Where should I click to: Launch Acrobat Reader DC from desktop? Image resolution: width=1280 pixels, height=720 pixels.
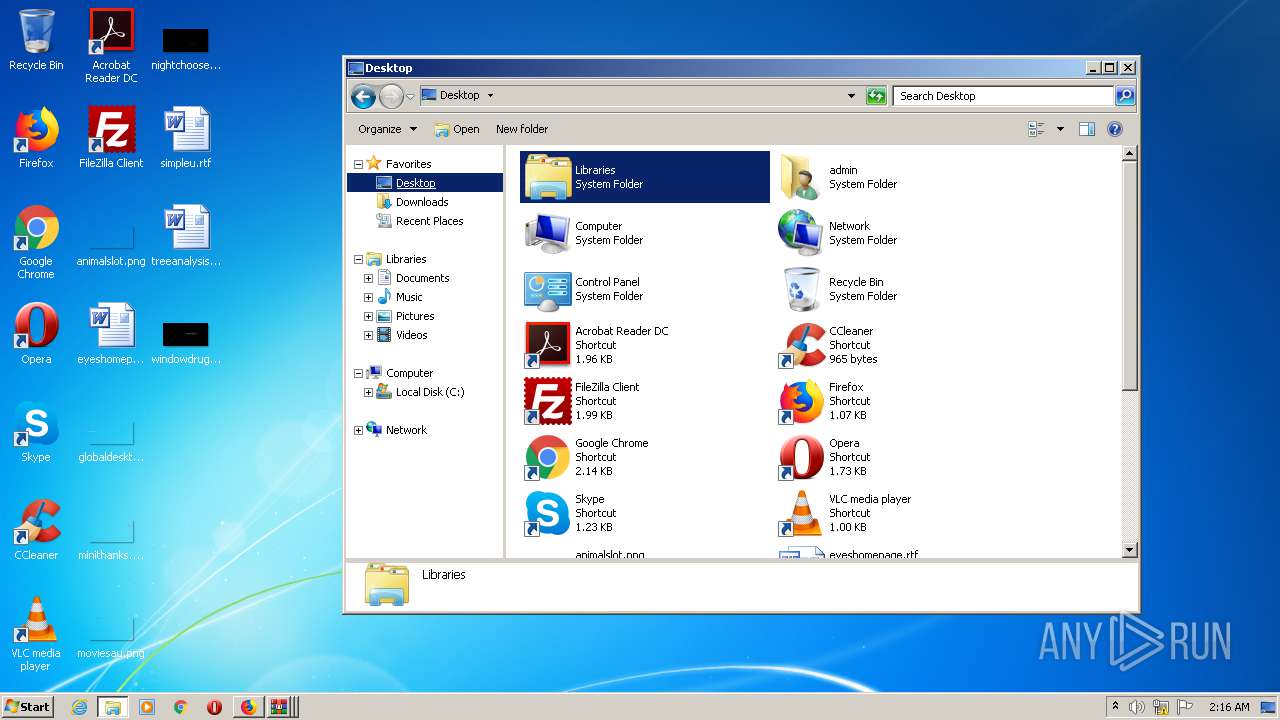coord(111,45)
